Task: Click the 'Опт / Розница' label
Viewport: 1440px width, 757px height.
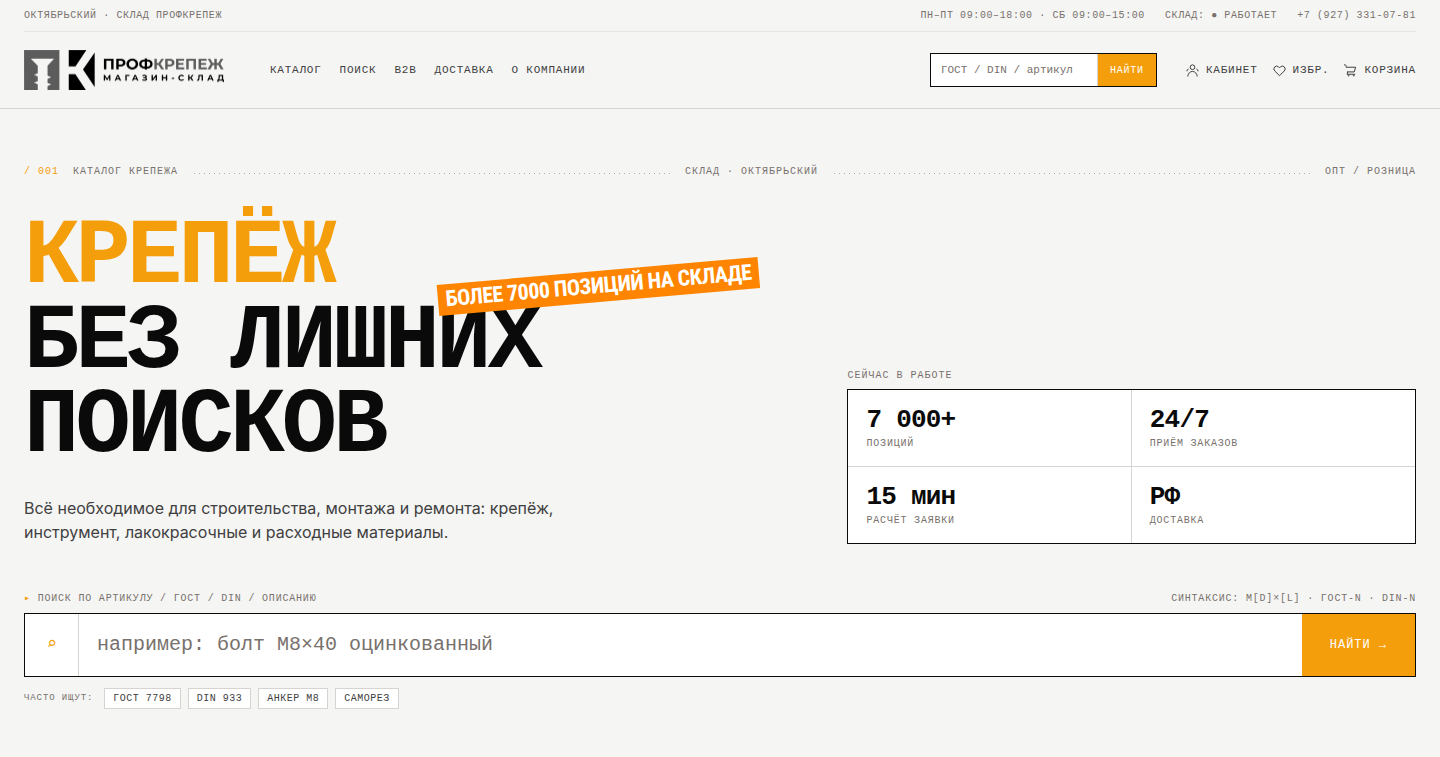Action: 1370,171
